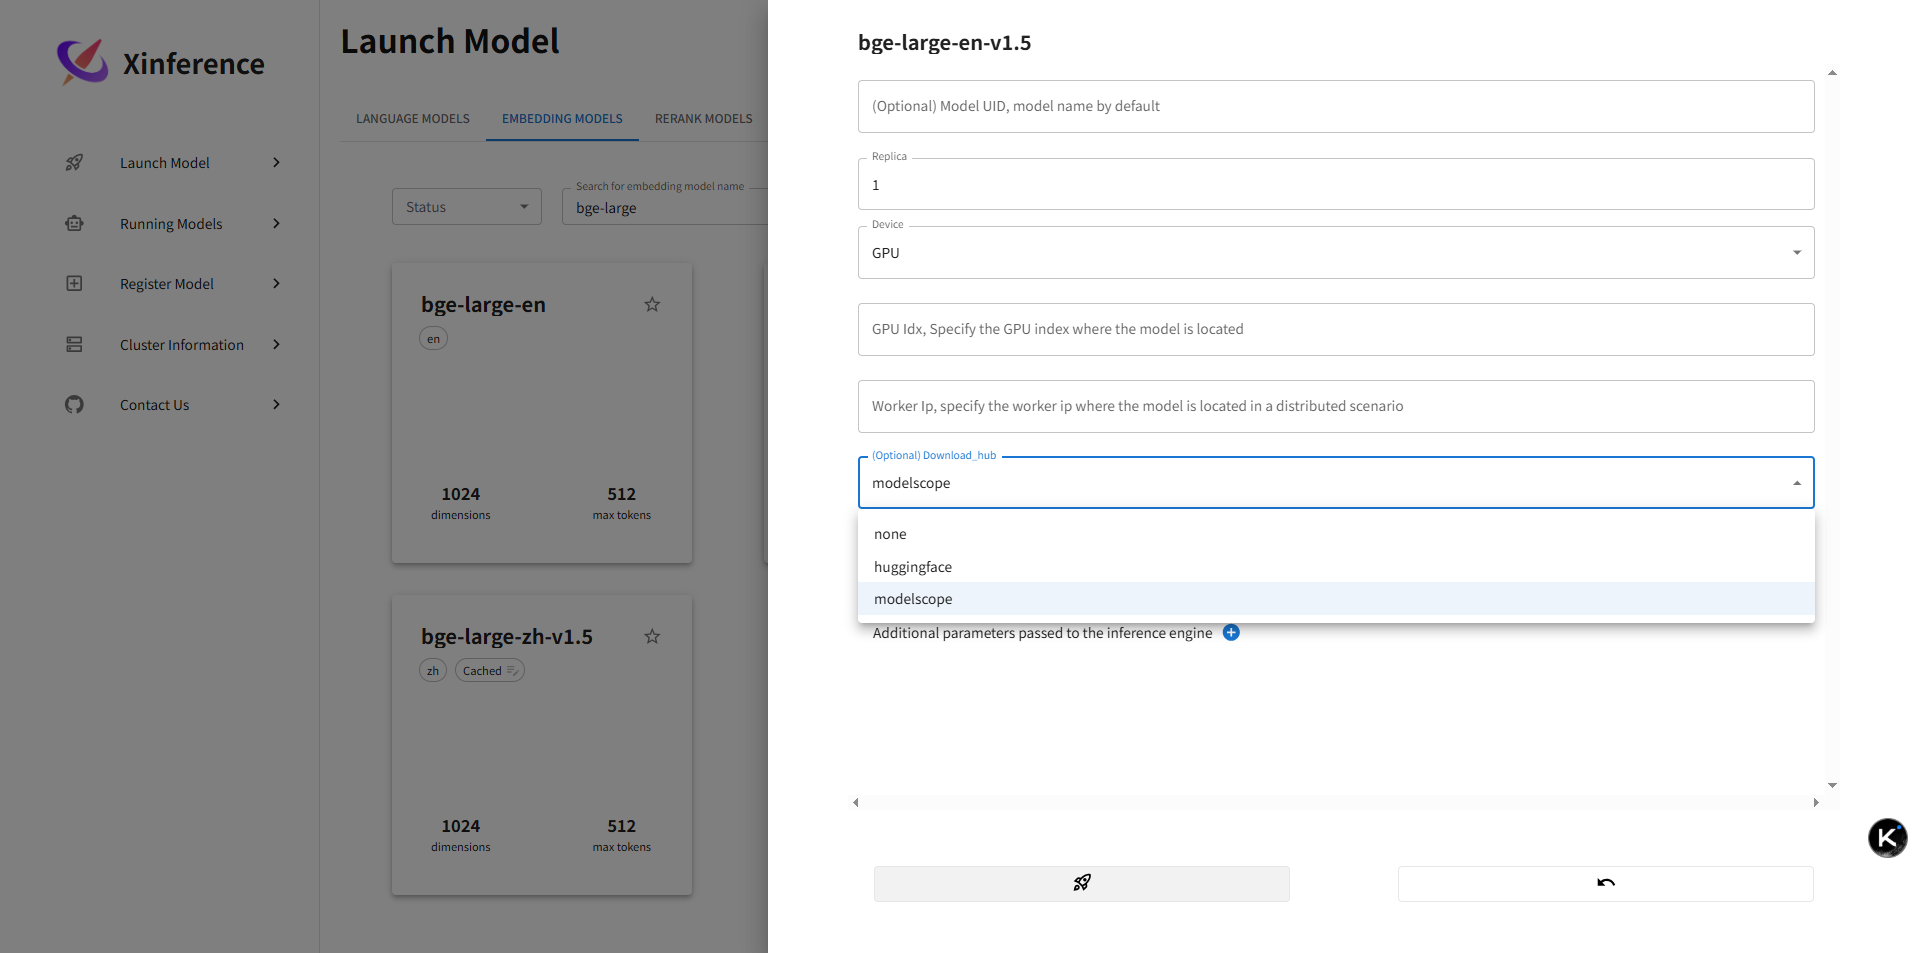Image resolution: width=1920 pixels, height=953 pixels.
Task: Click the GPU Idx input field
Action: point(1336,329)
